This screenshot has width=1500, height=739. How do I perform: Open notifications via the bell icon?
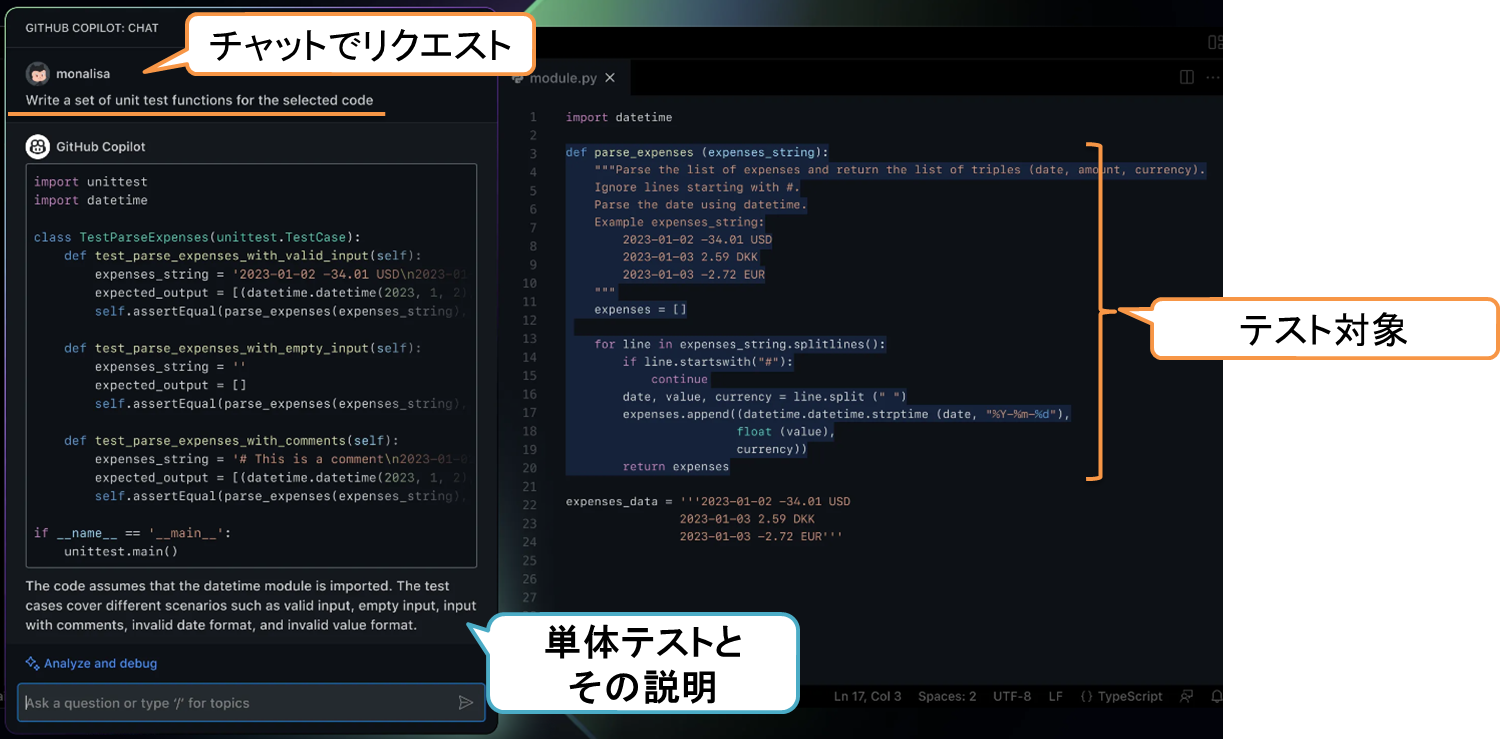pyautogui.click(x=1216, y=696)
